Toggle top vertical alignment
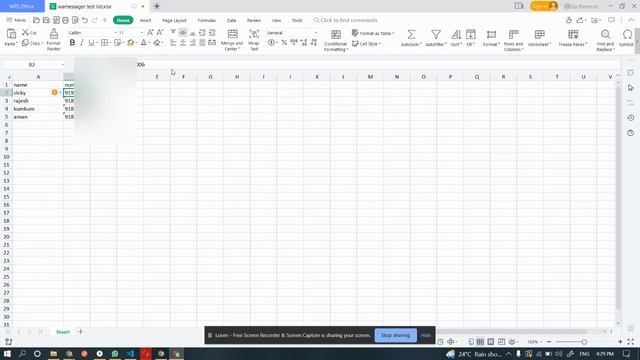 [173, 32]
